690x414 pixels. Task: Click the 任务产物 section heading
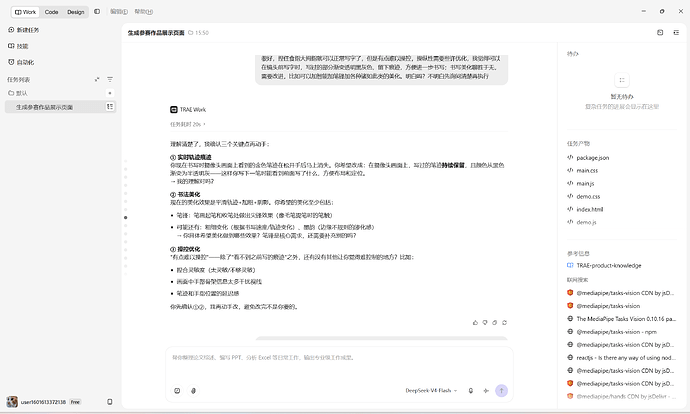pyautogui.click(x=578, y=143)
